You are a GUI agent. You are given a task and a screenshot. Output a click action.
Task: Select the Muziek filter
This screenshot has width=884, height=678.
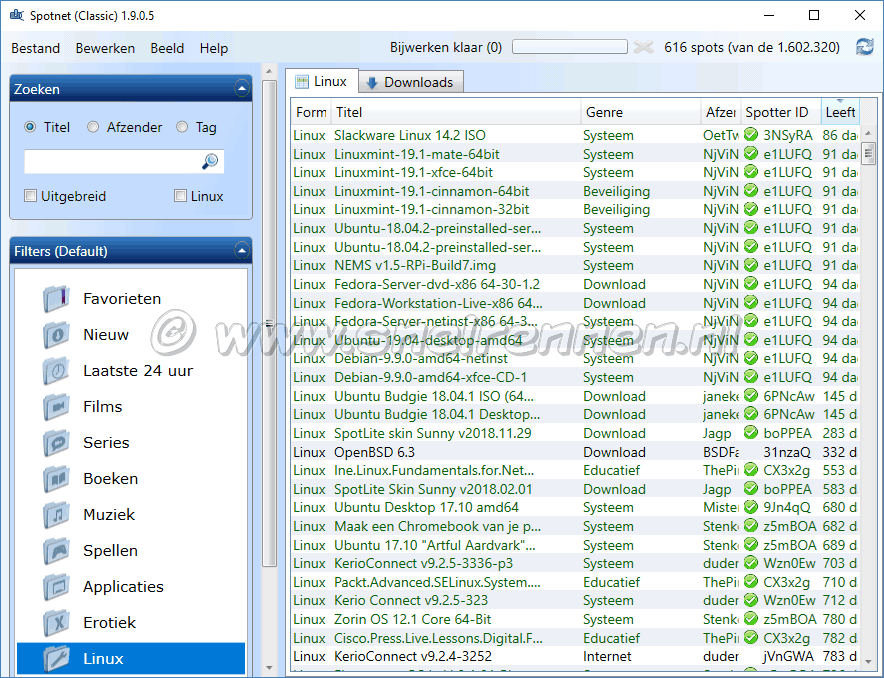pos(109,515)
